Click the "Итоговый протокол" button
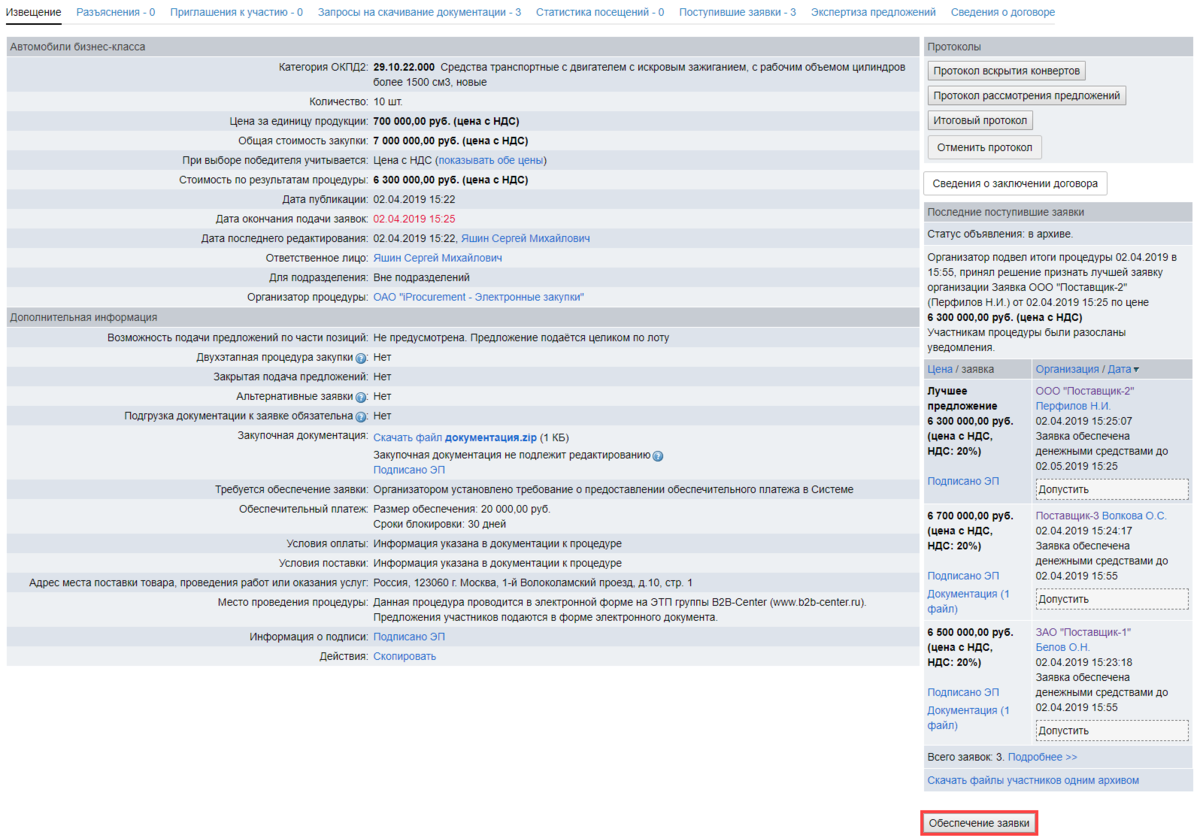 point(979,121)
